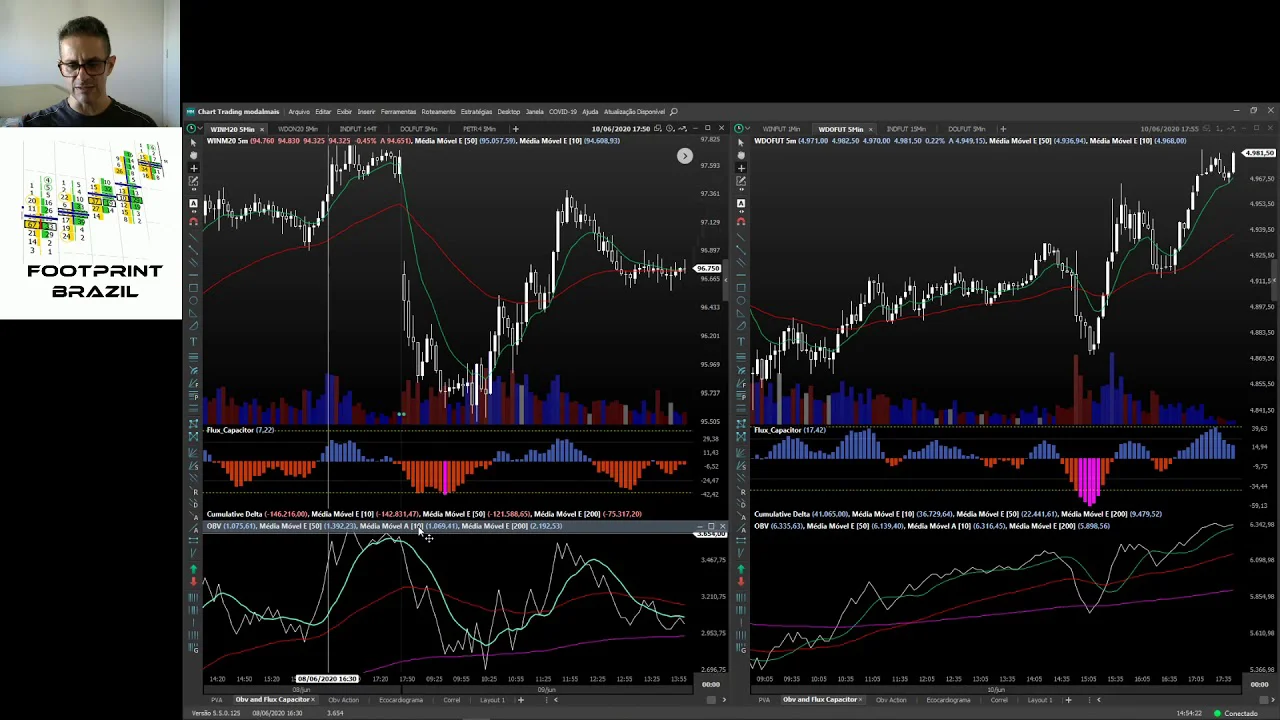Add a new chart tab after PETR4 5Min
This screenshot has width=1280, height=720.
click(516, 129)
